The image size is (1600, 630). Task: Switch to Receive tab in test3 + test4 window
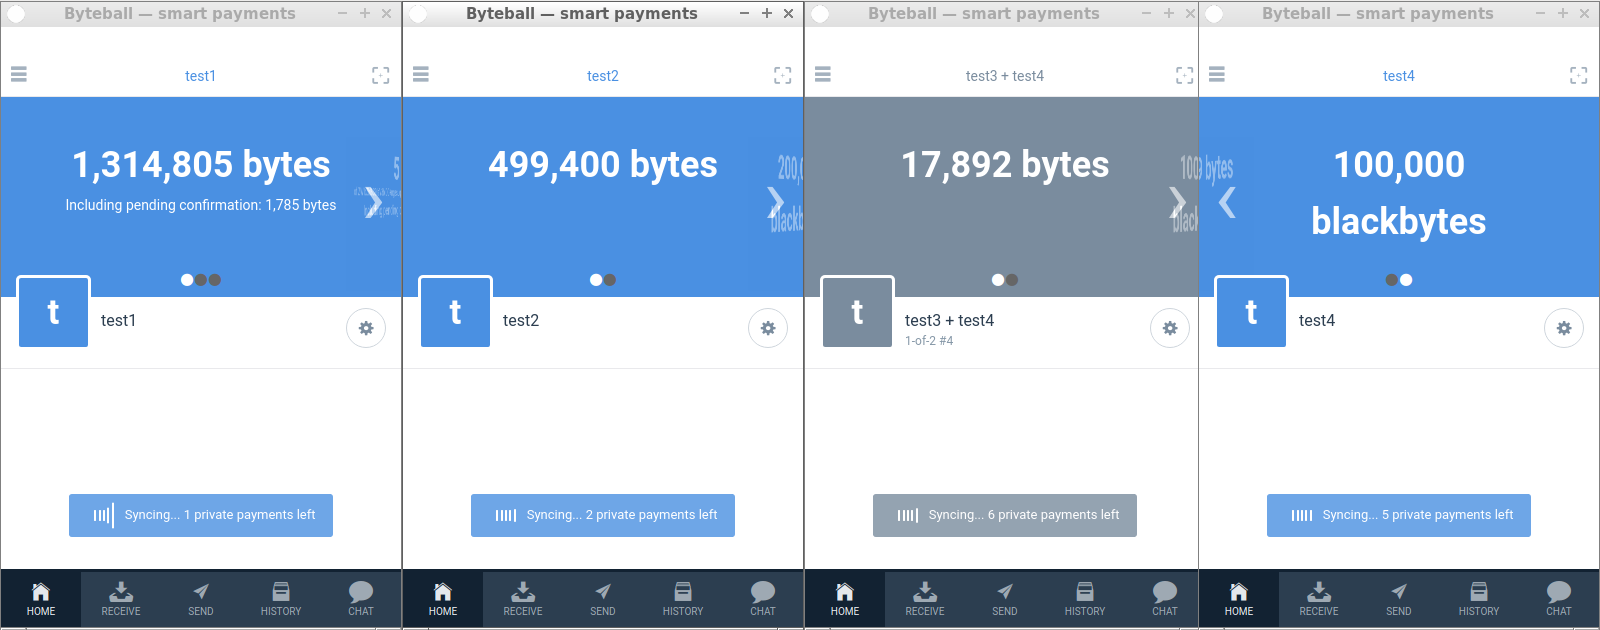[925, 599]
